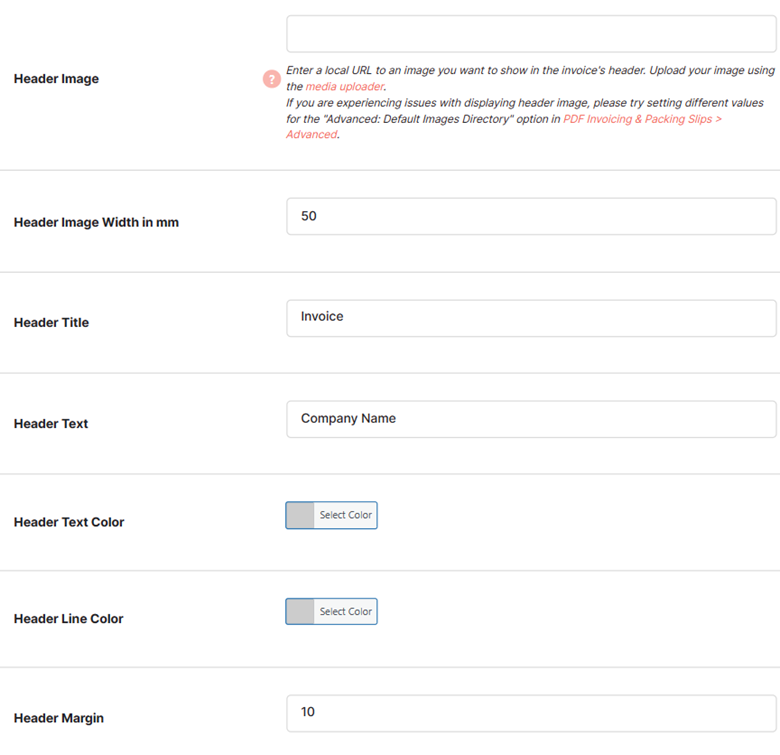Viewport: 780px width, 755px height.
Task: Click the 'Header Line Color' label
Action: click(x=69, y=619)
